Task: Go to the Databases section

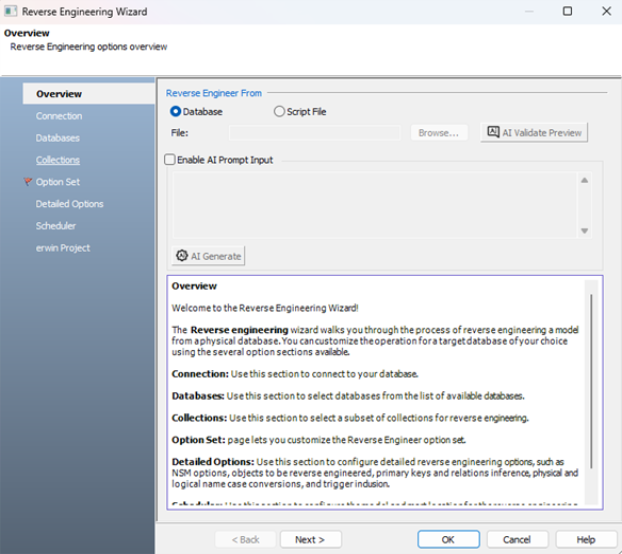Action: pyautogui.click(x=58, y=138)
